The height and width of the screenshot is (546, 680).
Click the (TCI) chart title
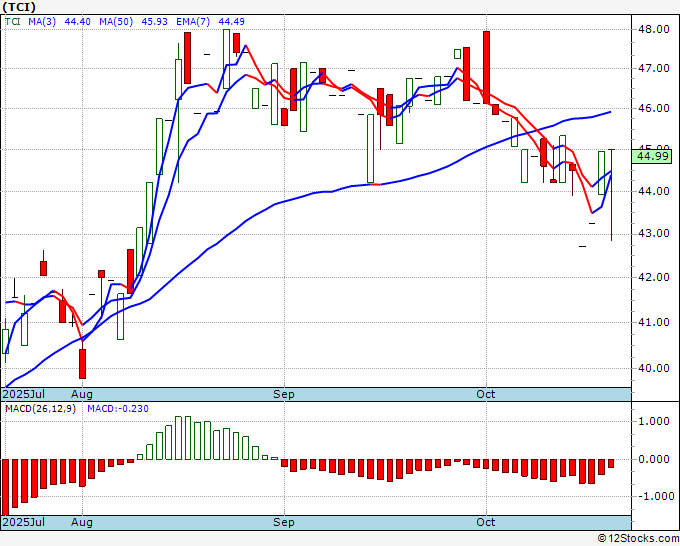[x=19, y=7]
